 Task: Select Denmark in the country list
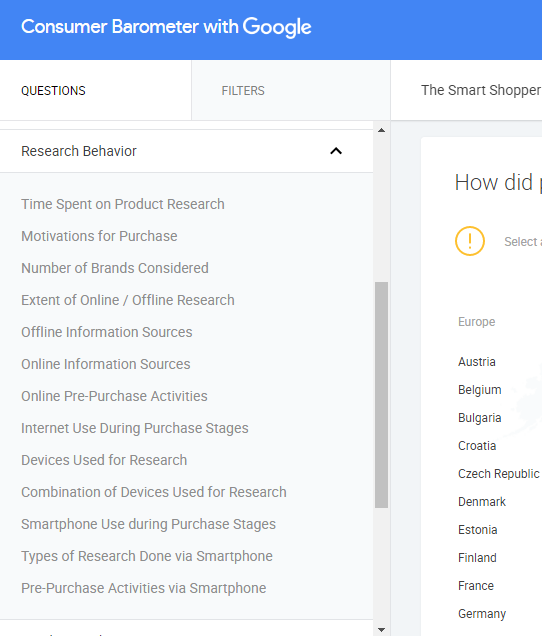(482, 502)
